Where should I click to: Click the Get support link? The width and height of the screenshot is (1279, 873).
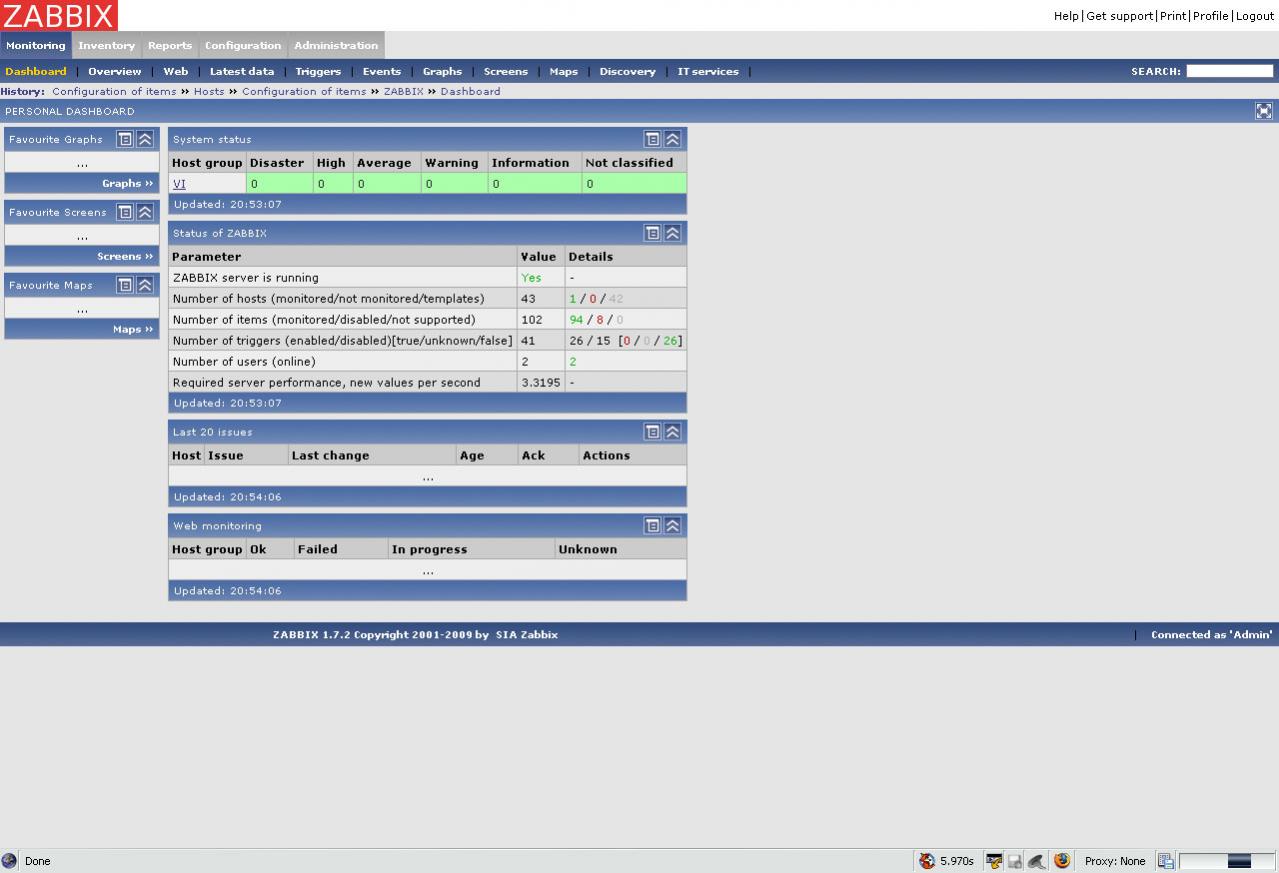point(1120,16)
